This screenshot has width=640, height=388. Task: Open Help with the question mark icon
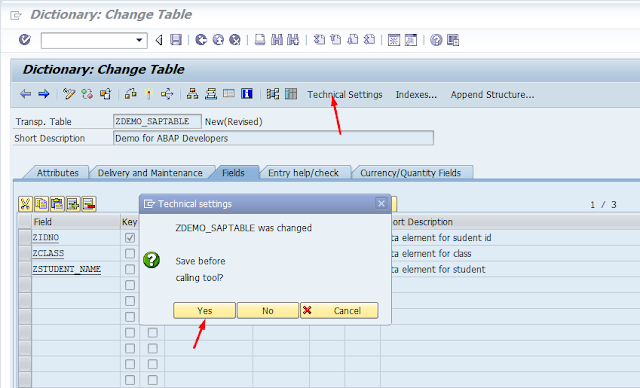(436, 40)
